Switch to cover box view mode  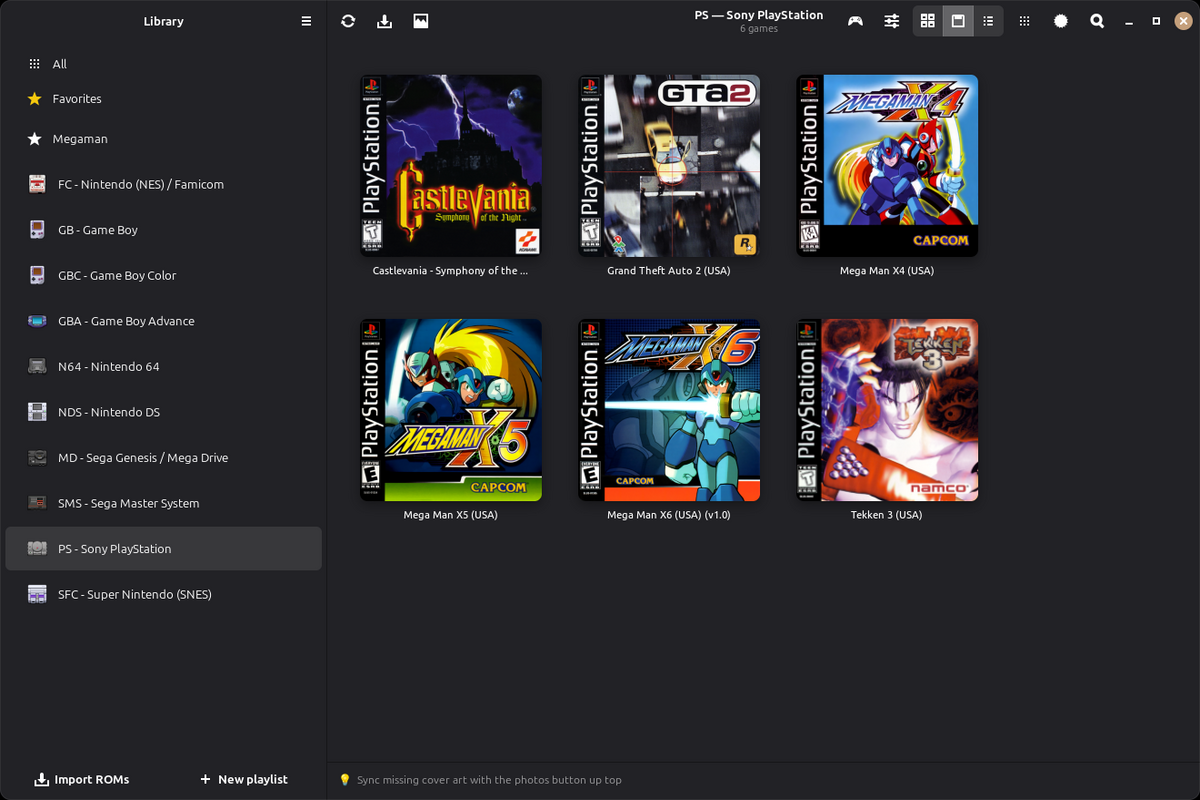click(x=958, y=21)
